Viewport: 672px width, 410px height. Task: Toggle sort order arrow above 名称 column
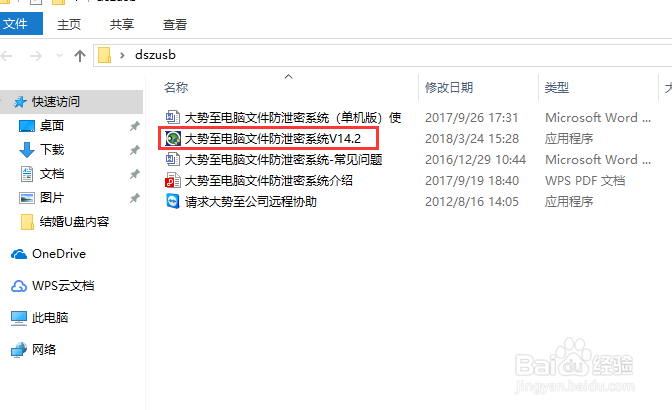tap(288, 77)
